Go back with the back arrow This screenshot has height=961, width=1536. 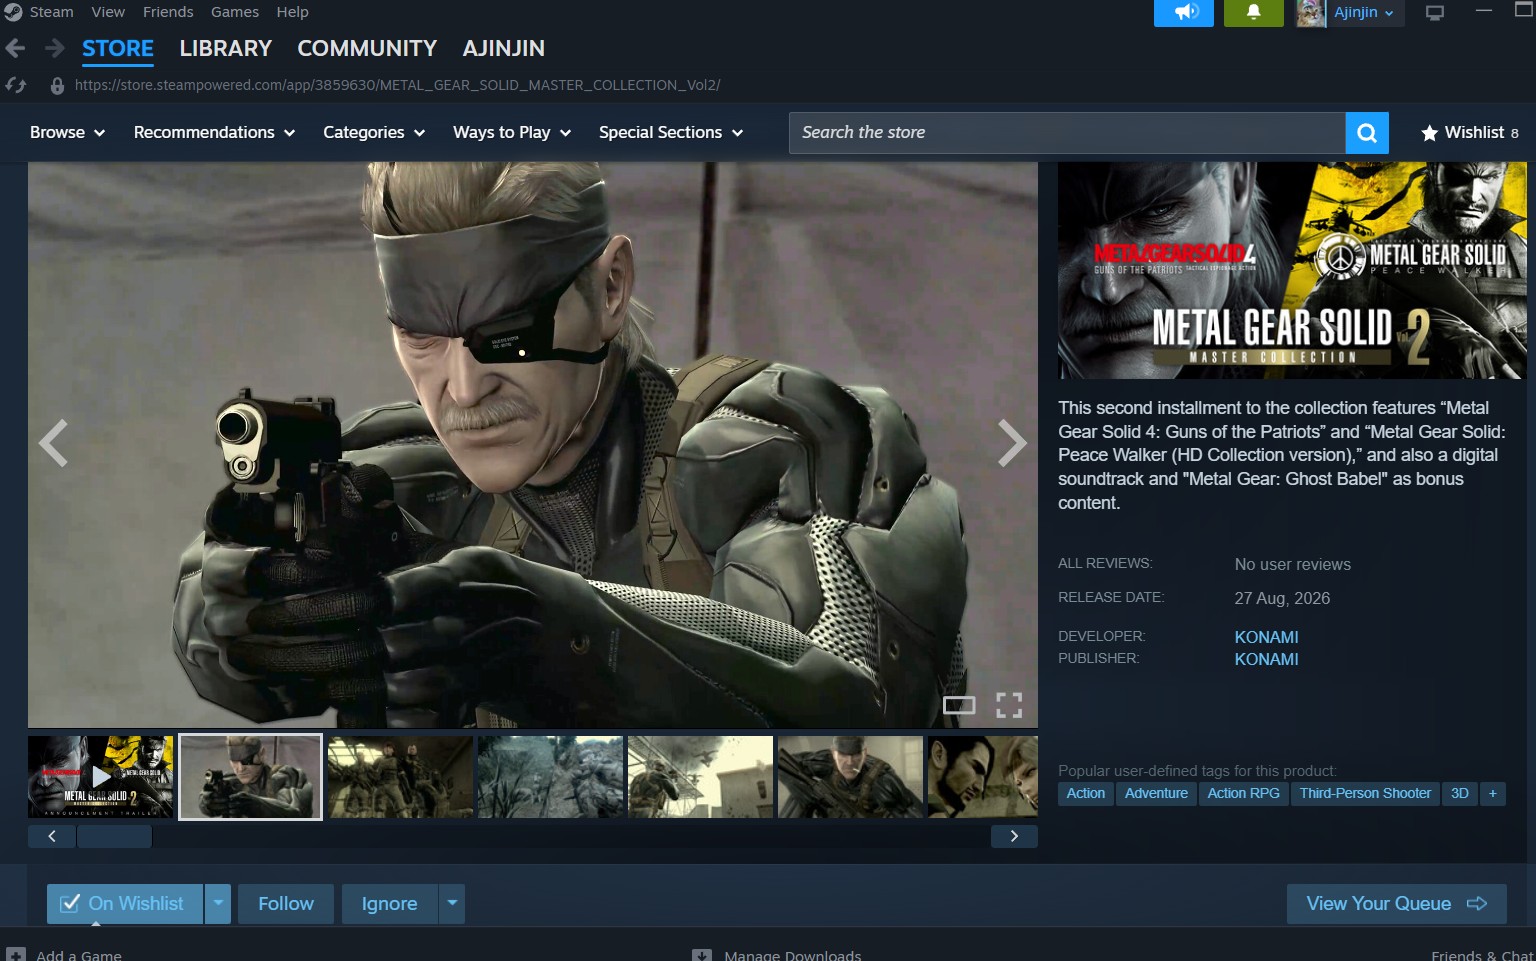pyautogui.click(x=15, y=48)
